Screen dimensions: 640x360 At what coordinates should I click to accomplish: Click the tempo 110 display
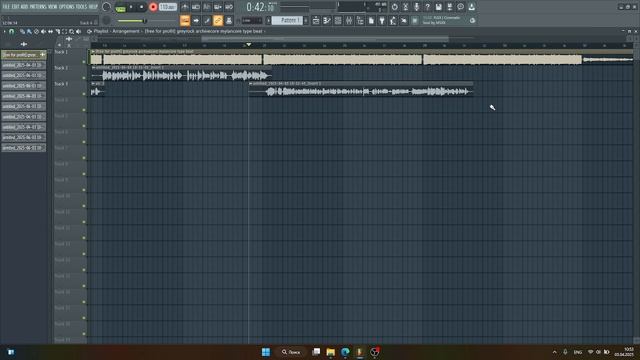coord(168,7)
